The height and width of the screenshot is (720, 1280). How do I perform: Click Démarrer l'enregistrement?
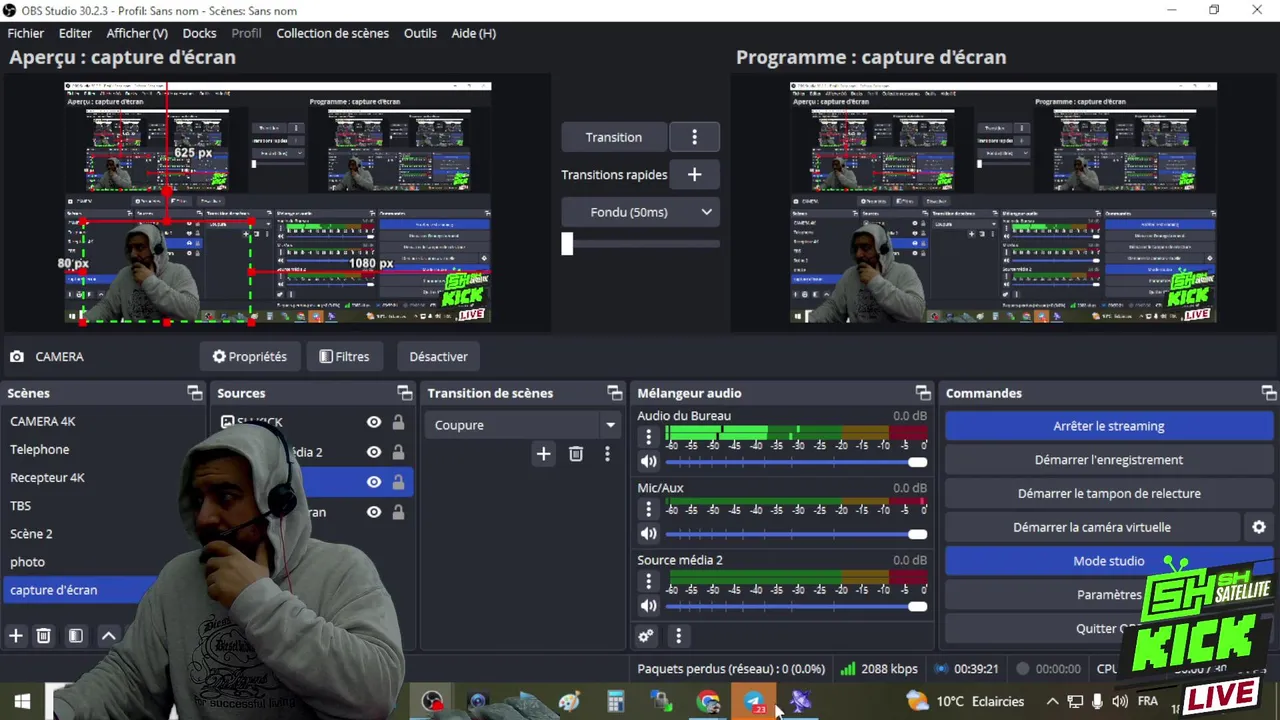click(1109, 460)
